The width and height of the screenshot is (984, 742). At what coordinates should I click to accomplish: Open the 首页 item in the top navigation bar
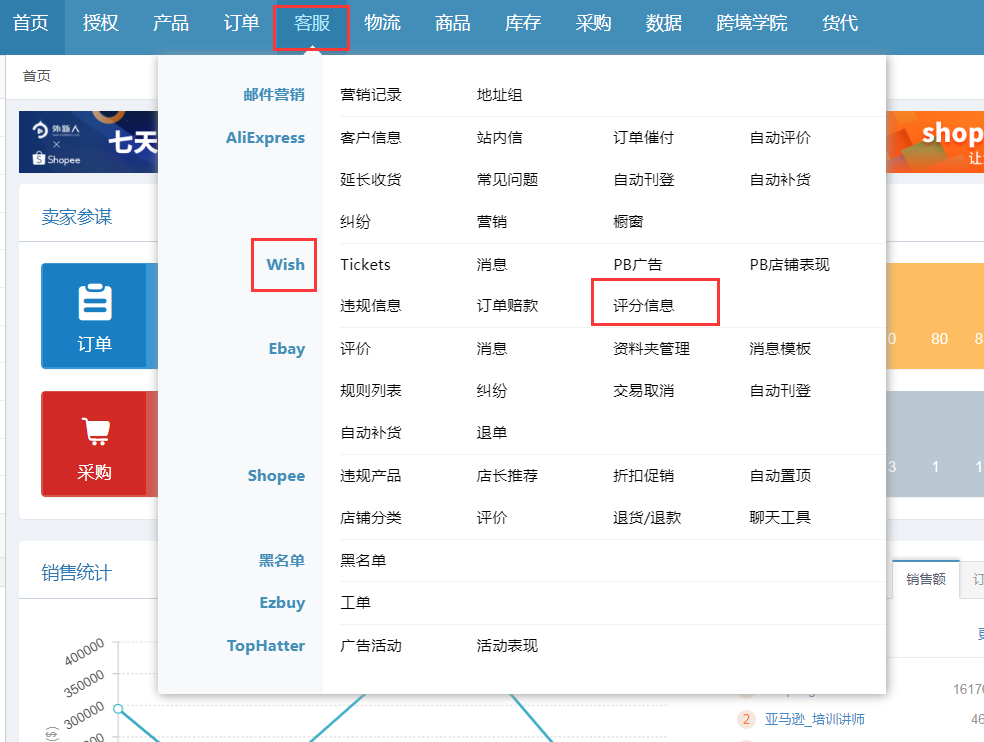click(31, 23)
